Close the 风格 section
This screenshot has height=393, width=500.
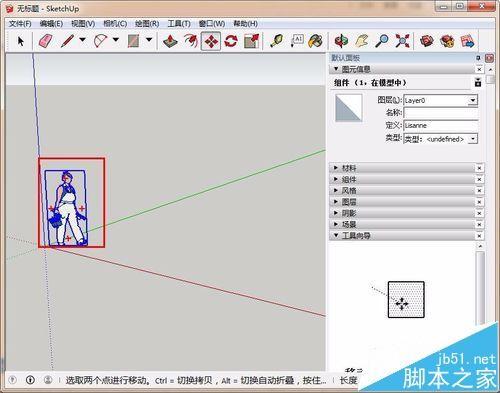pyautogui.click(x=479, y=191)
